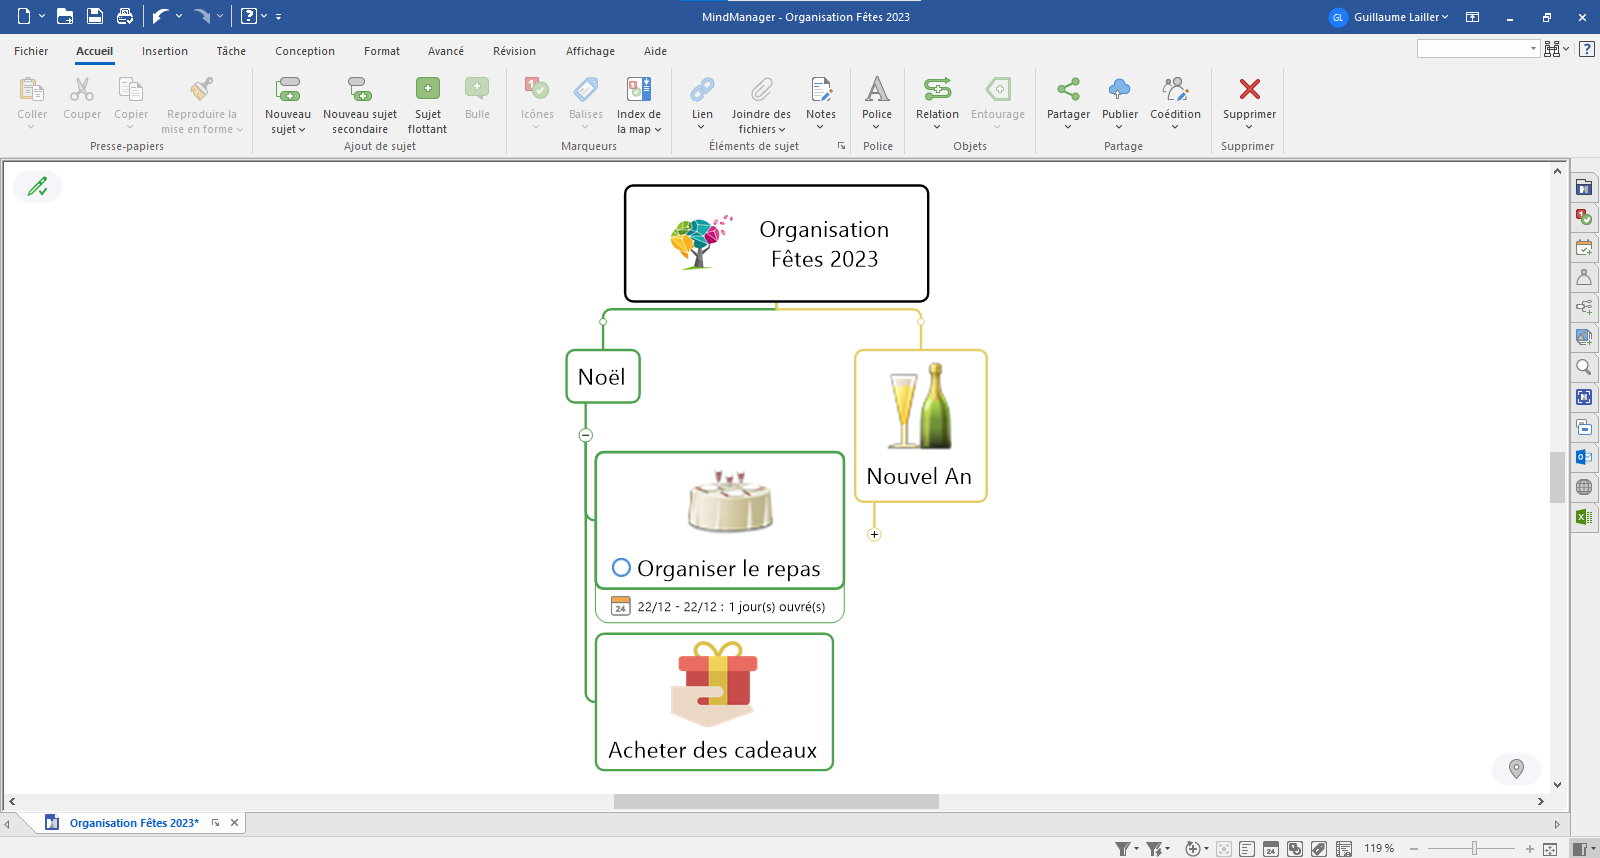Click the green pen icon on canvas
1600x858 pixels.
[38, 187]
